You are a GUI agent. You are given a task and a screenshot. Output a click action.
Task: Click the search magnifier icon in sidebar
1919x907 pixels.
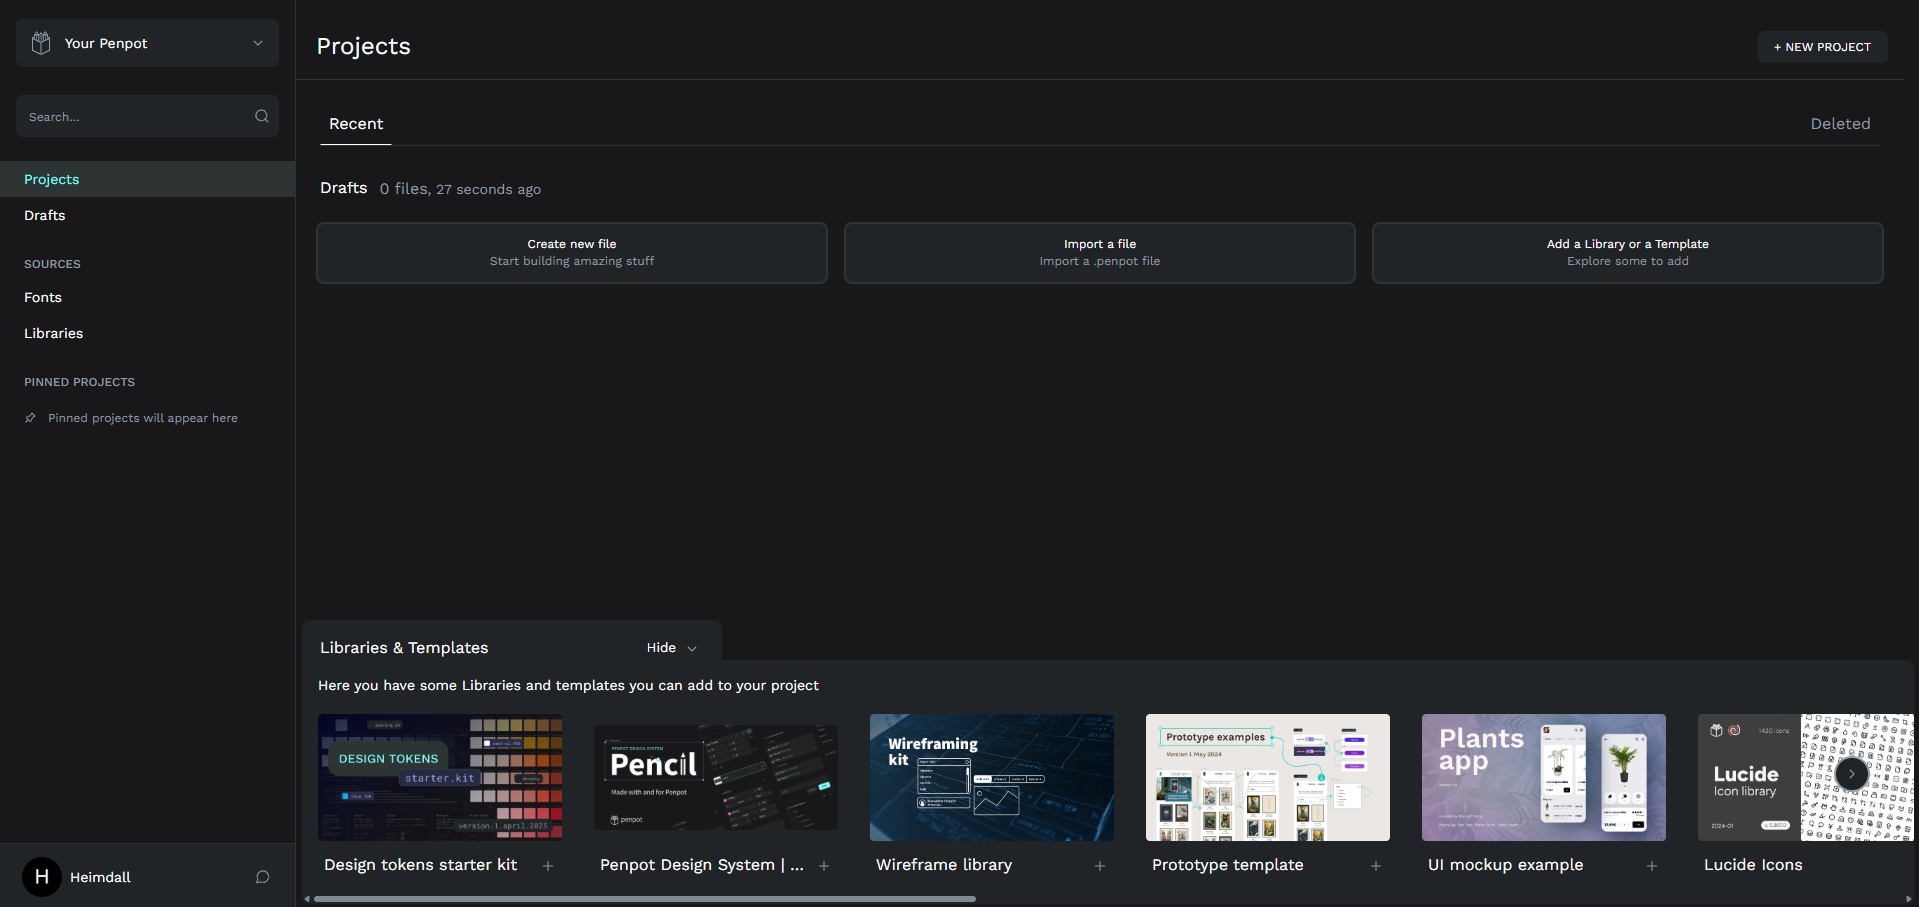point(261,116)
